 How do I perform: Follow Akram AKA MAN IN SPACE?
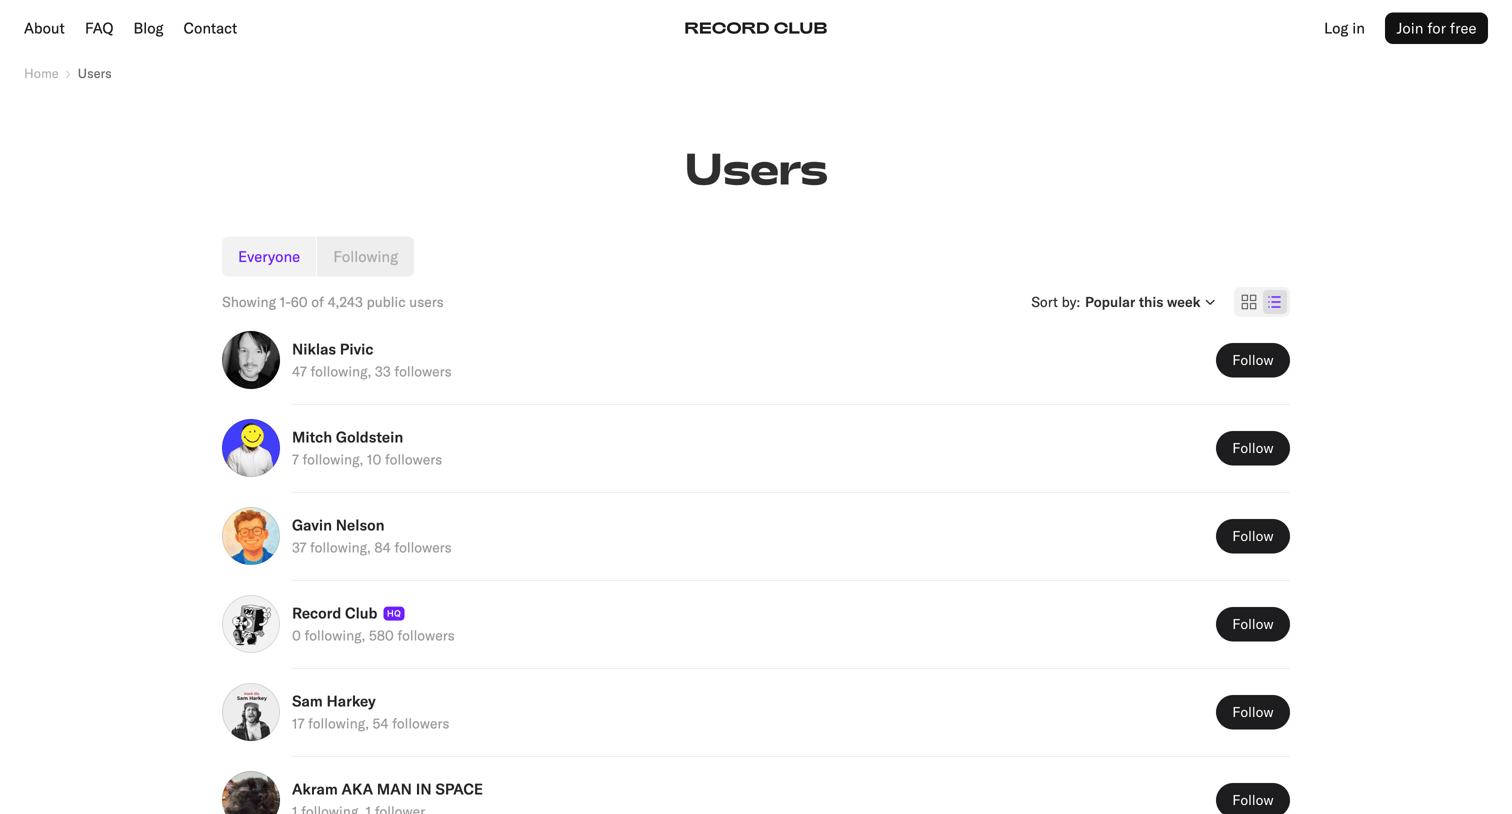1252,799
